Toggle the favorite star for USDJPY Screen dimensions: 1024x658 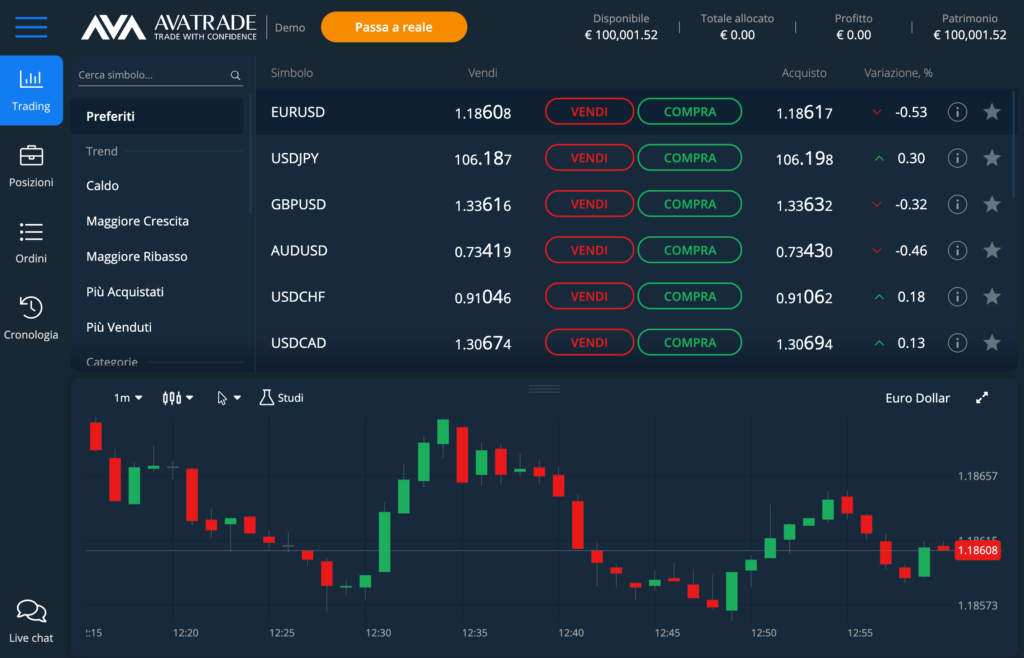(x=991, y=157)
